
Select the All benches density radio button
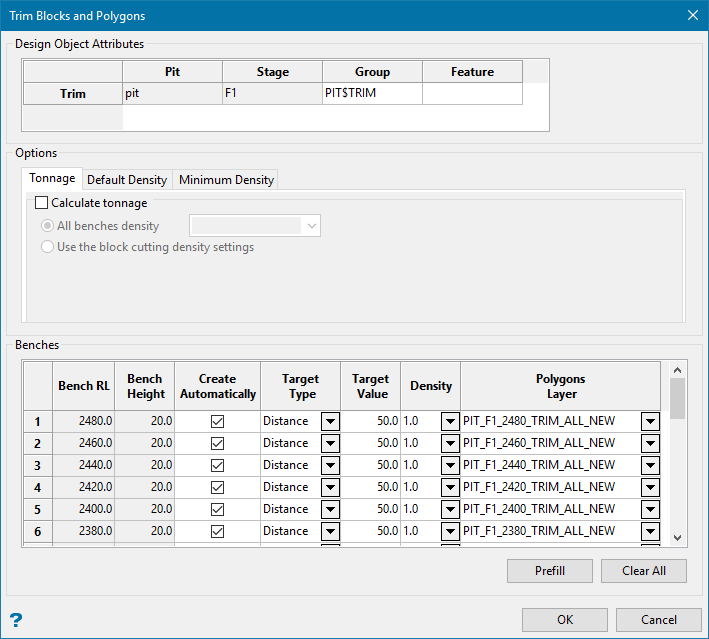pos(47,226)
